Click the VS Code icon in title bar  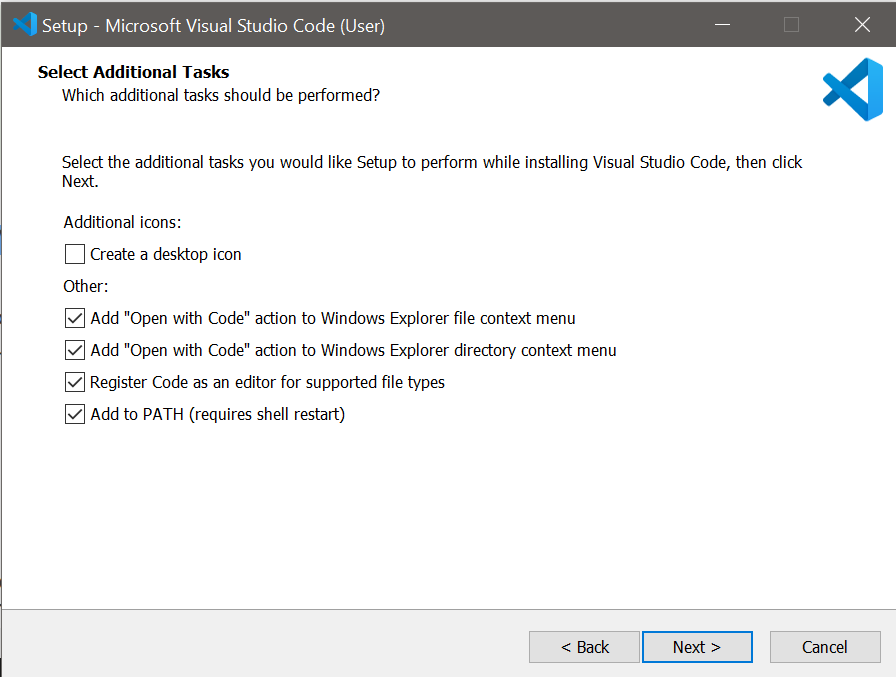pyautogui.click(x=24, y=25)
